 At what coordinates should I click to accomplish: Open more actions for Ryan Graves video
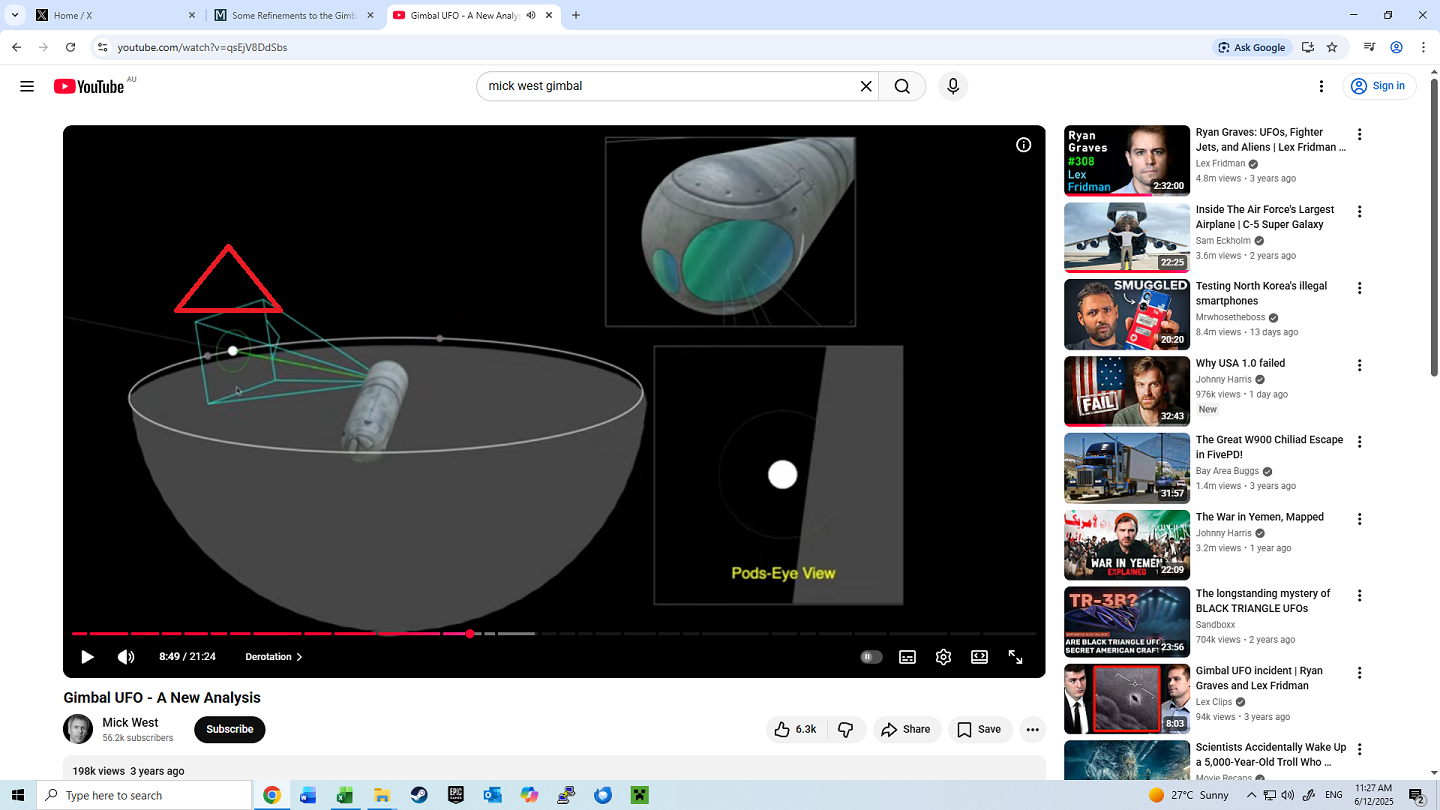click(1359, 134)
